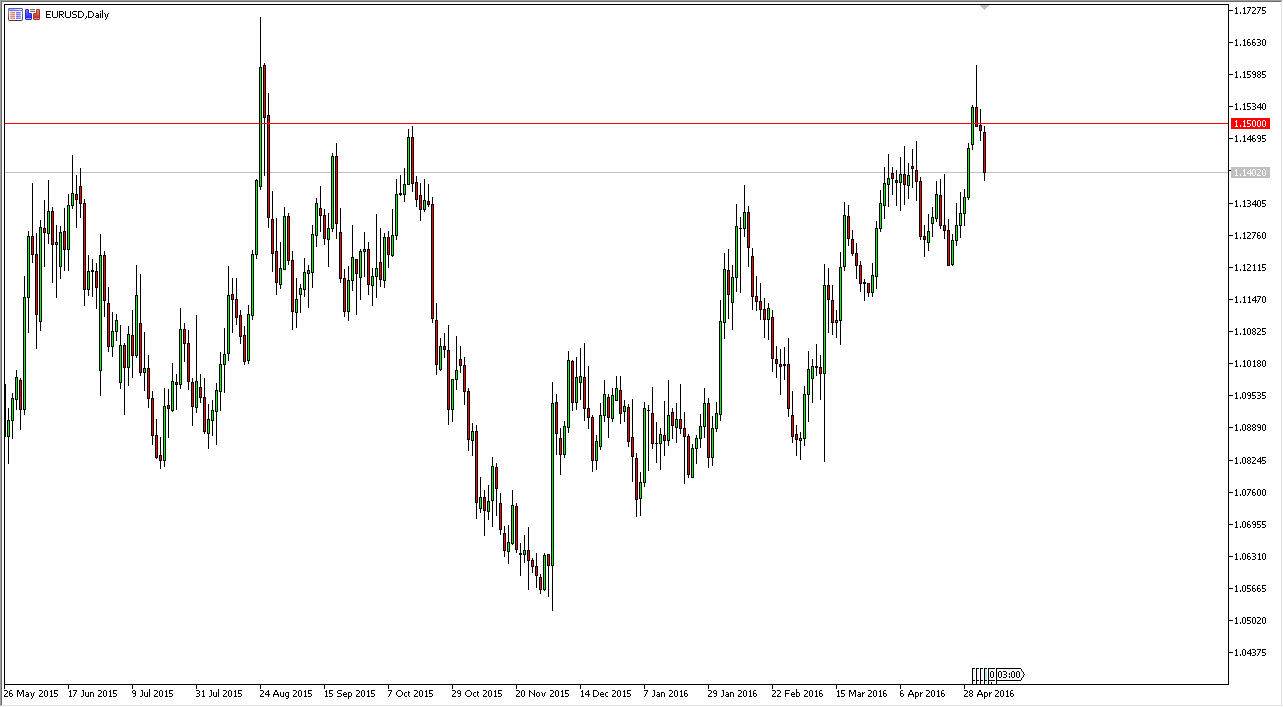Click the 29 Oct 2015 date label

click(476, 693)
